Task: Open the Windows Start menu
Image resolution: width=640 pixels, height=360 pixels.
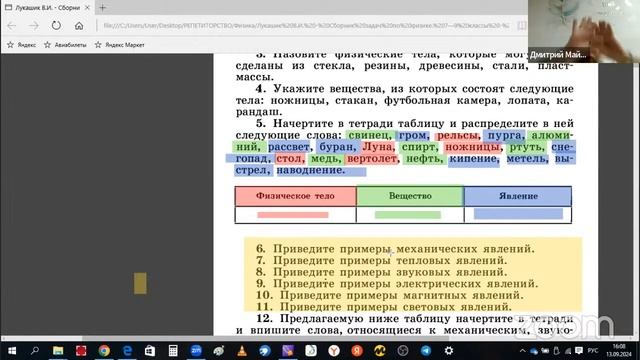Action: pos(11,351)
